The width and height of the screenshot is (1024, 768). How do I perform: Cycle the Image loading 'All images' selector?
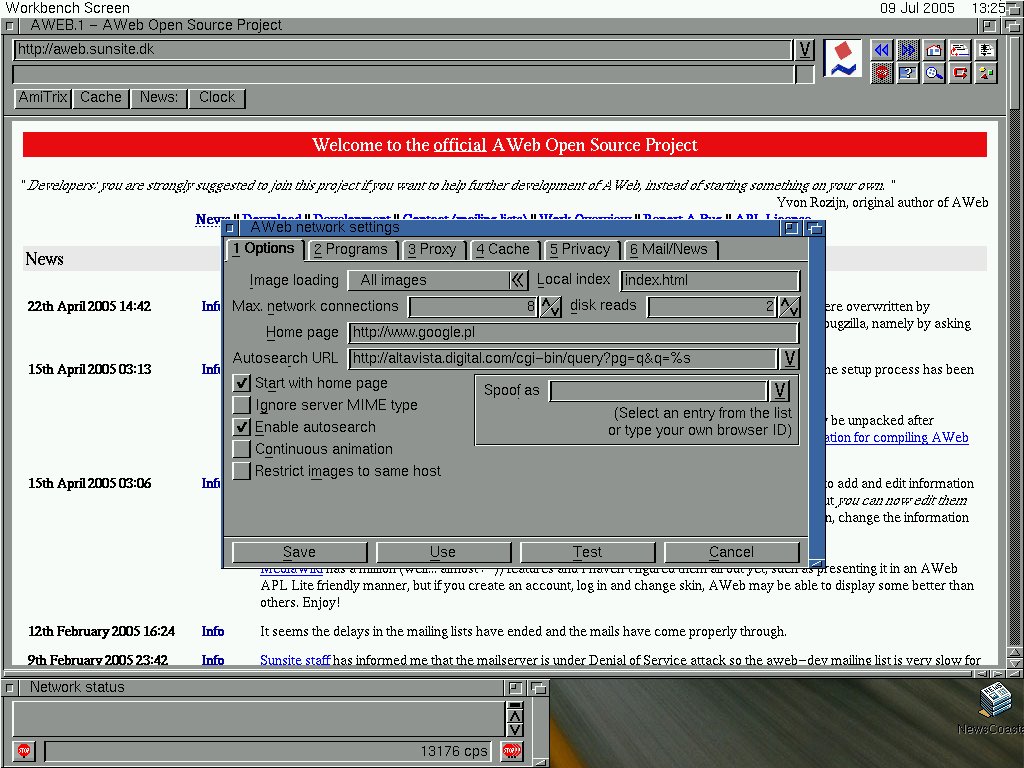point(438,280)
